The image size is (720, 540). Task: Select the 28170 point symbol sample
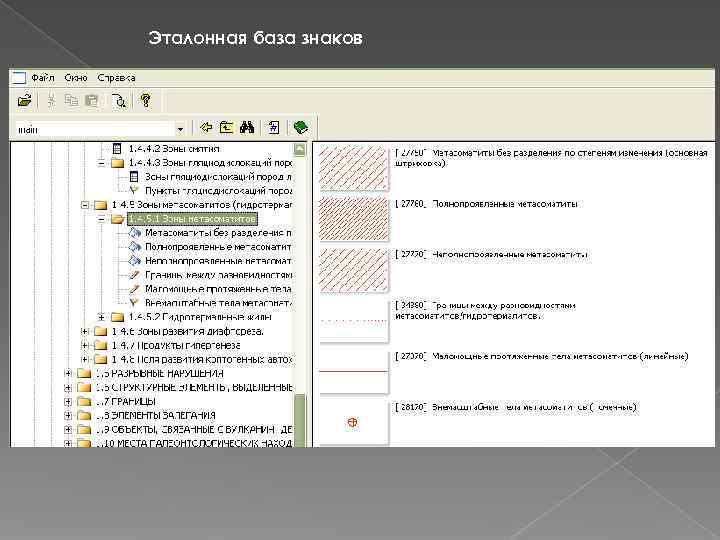tap(352, 422)
